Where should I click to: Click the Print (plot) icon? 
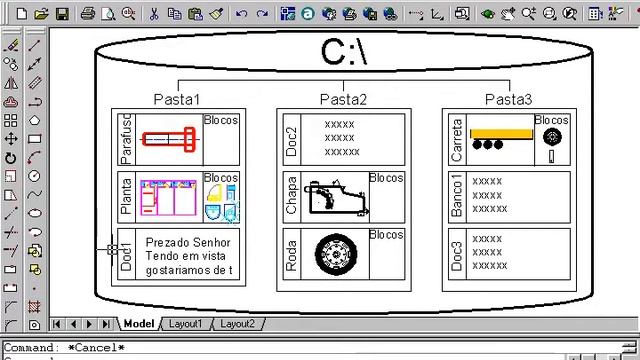coord(88,14)
